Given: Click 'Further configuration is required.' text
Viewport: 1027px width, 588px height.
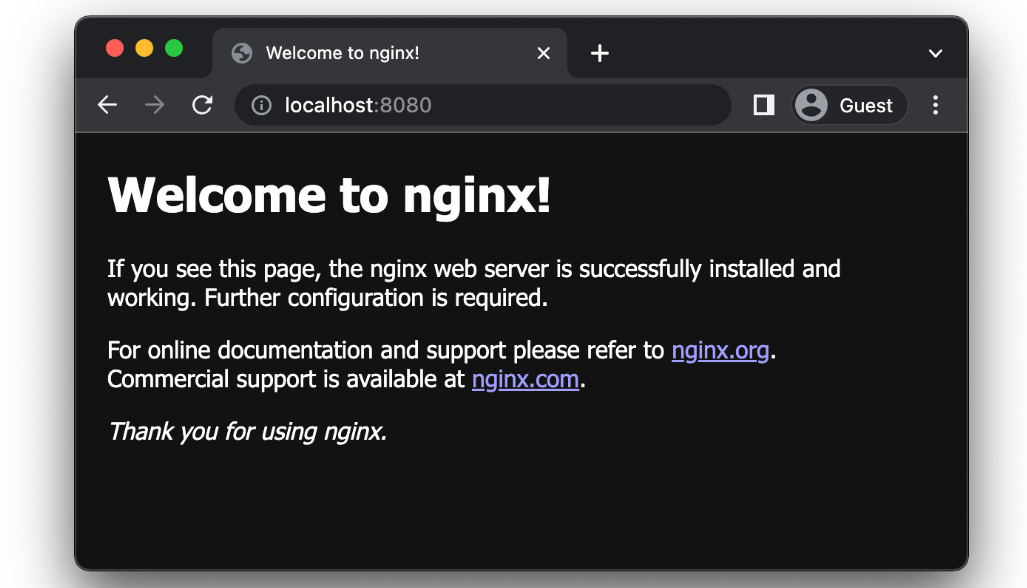Looking at the screenshot, I should tap(376, 298).
